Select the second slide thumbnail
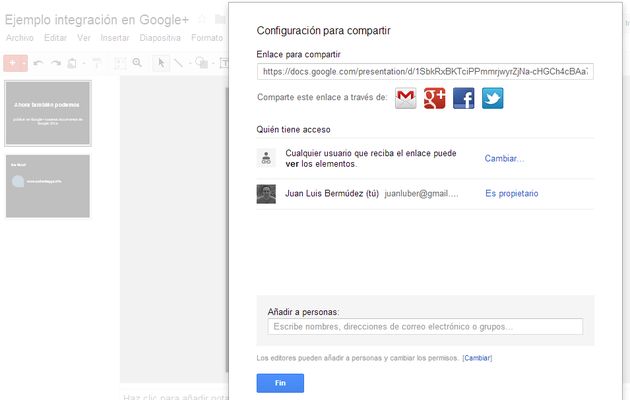Image resolution: width=630 pixels, height=400 pixels. [x=48, y=186]
